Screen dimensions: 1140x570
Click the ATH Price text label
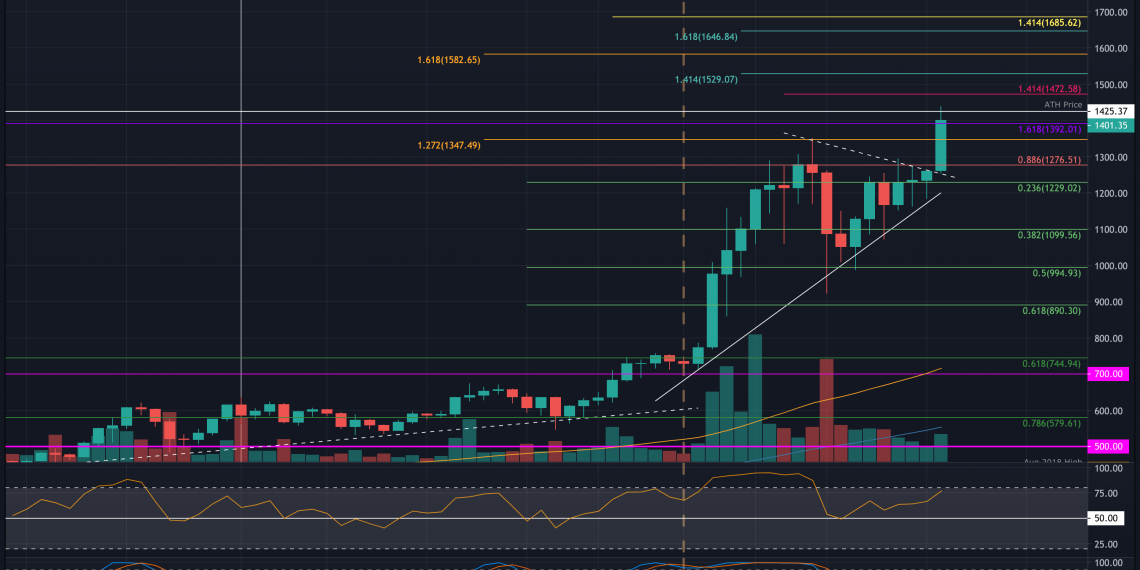pyautogui.click(x=1063, y=104)
